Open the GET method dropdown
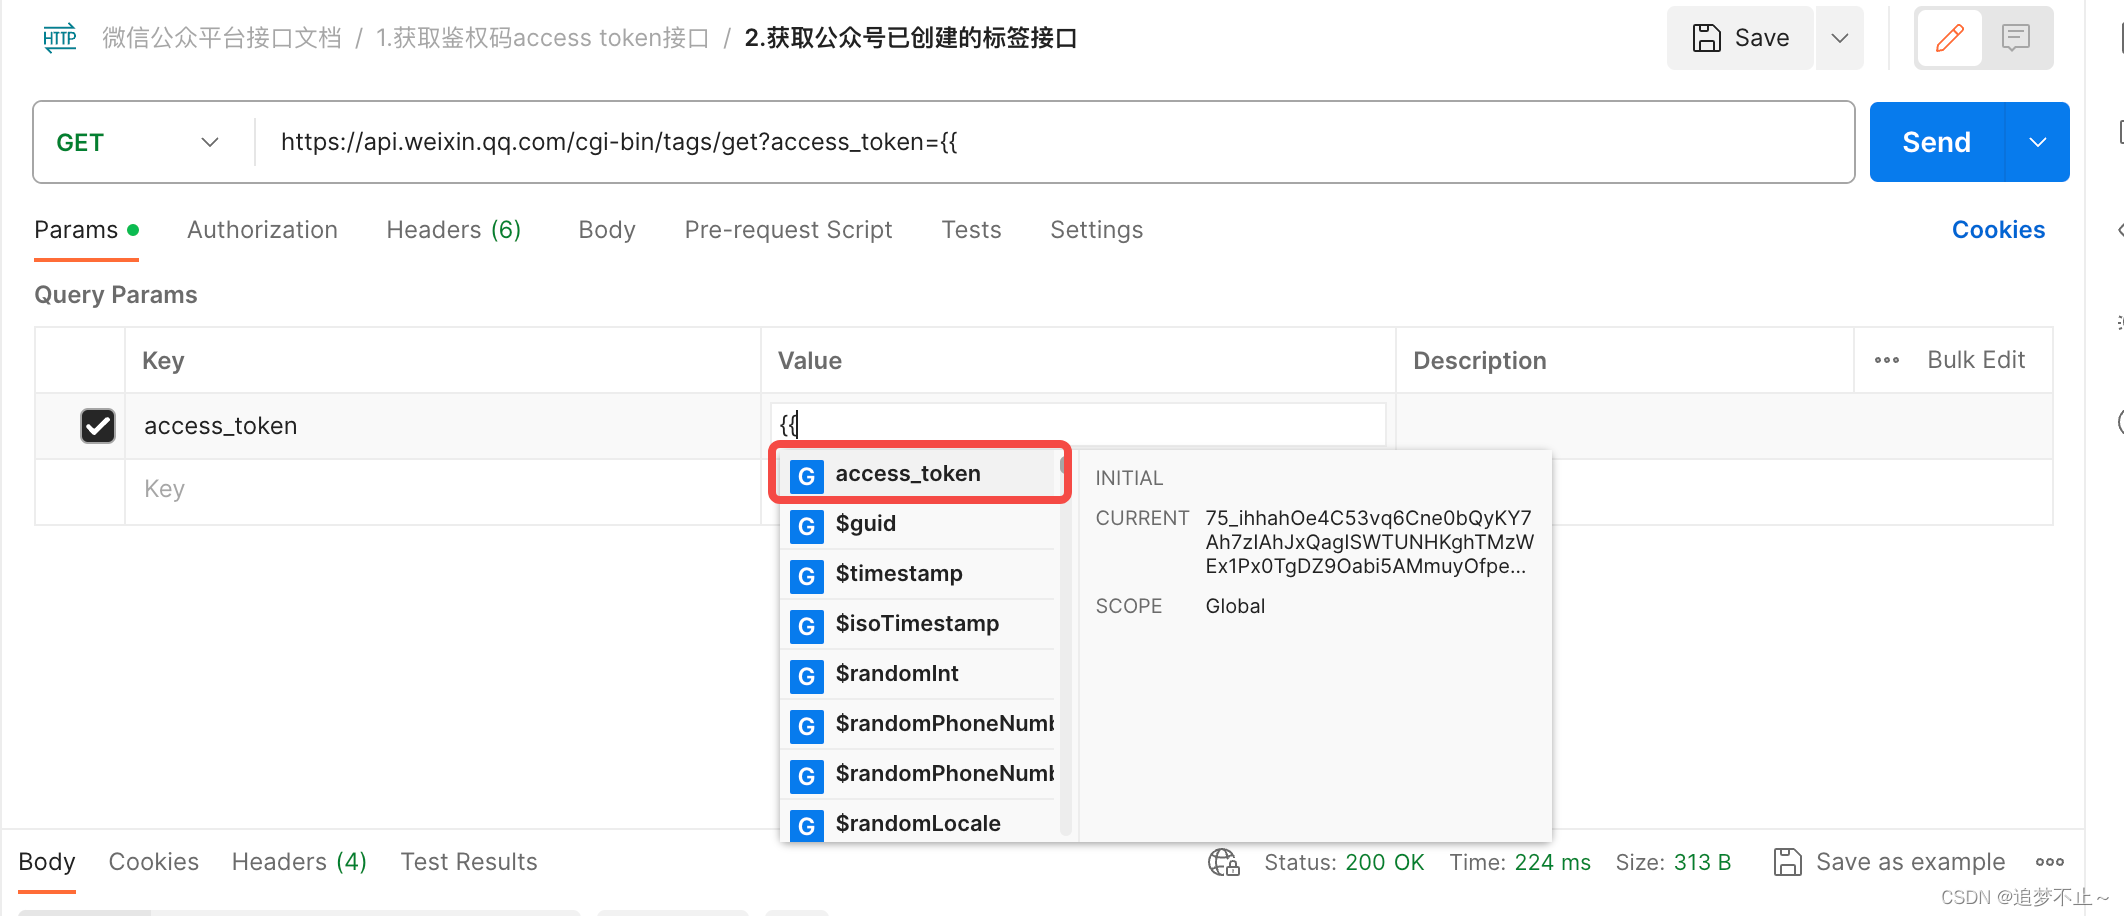The height and width of the screenshot is (916, 2124). 137,142
